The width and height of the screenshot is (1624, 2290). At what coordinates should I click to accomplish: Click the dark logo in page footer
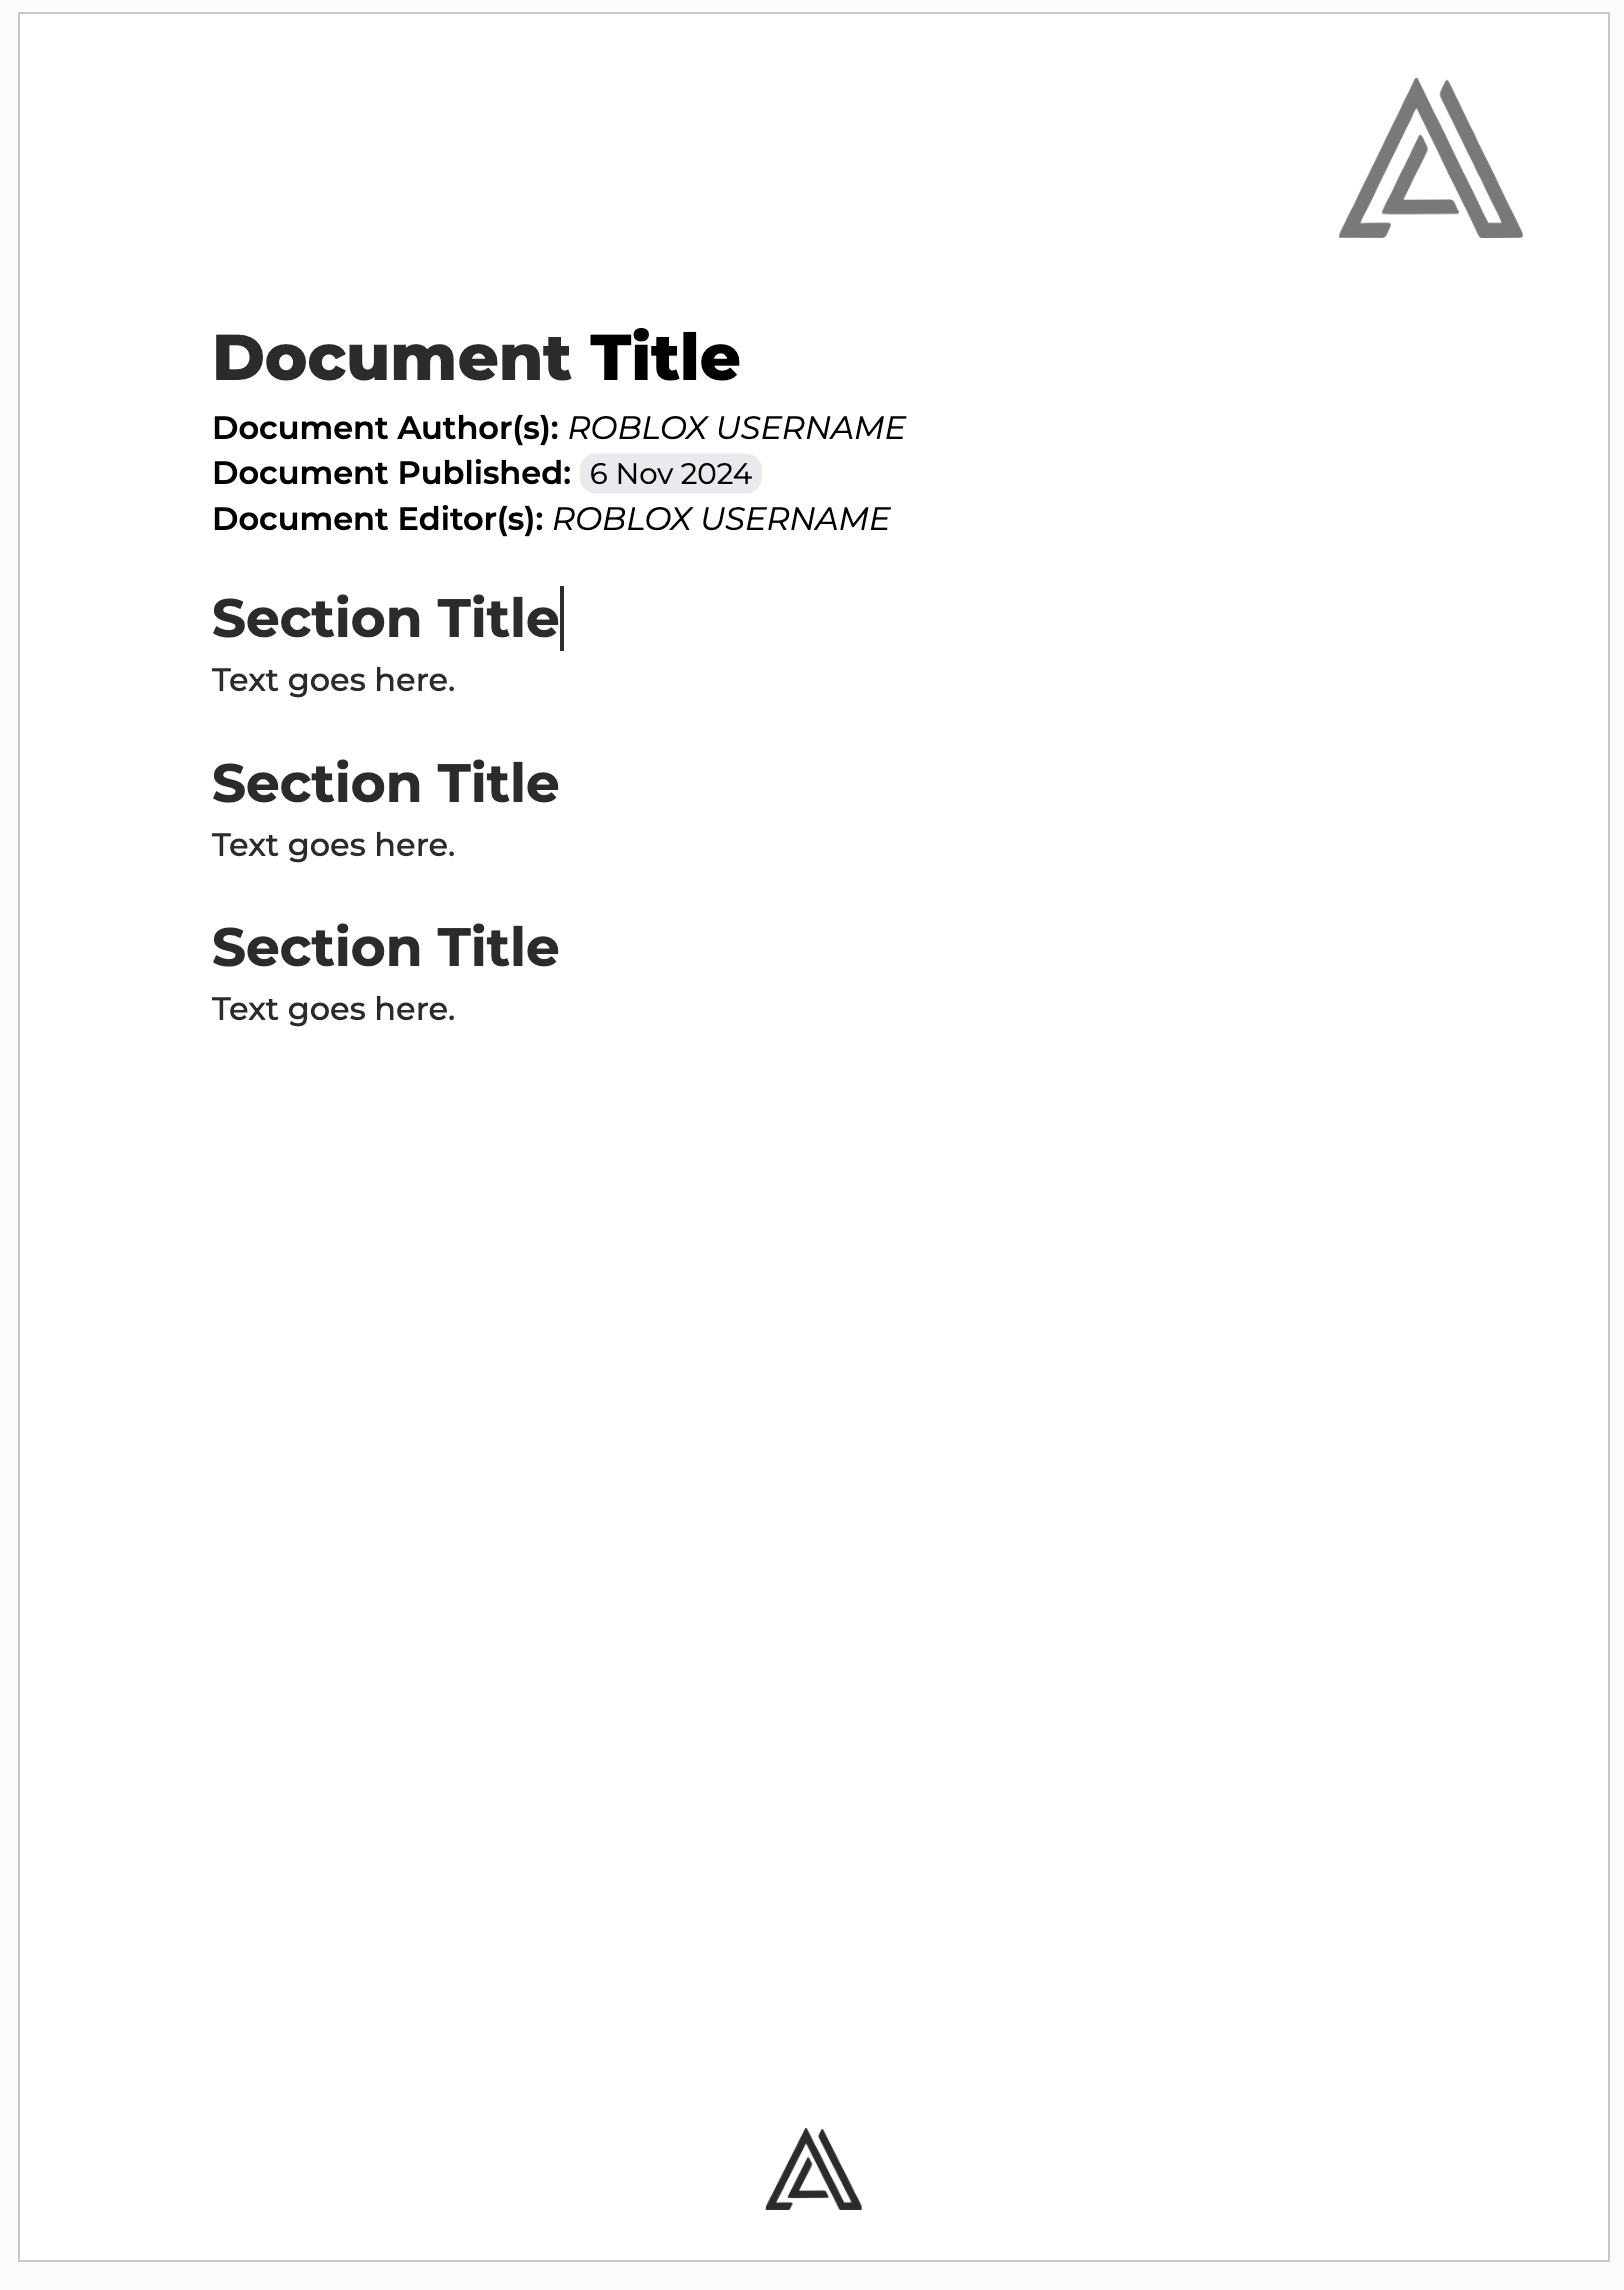[x=813, y=2170]
